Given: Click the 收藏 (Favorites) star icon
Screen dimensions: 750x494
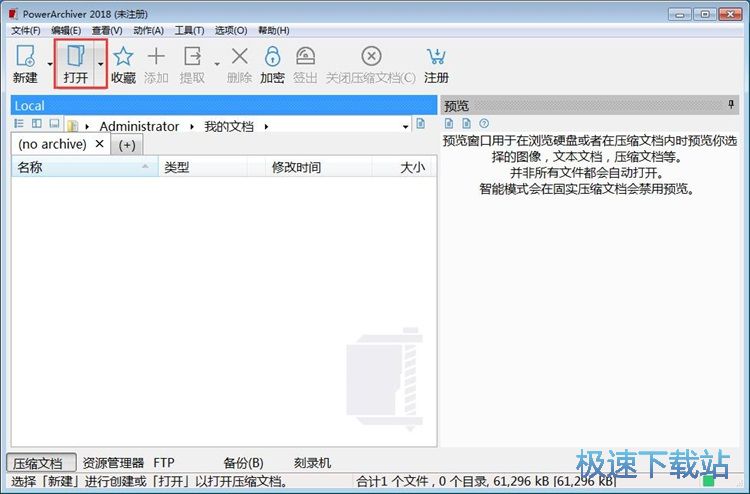Looking at the screenshot, I should [123, 56].
